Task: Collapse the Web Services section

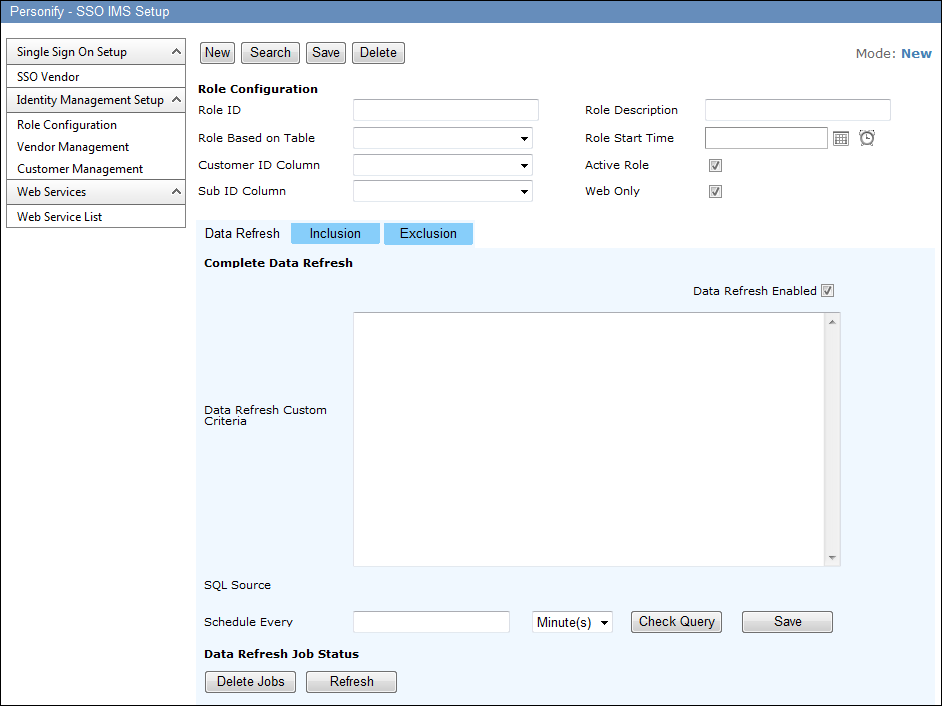Action: pos(176,192)
